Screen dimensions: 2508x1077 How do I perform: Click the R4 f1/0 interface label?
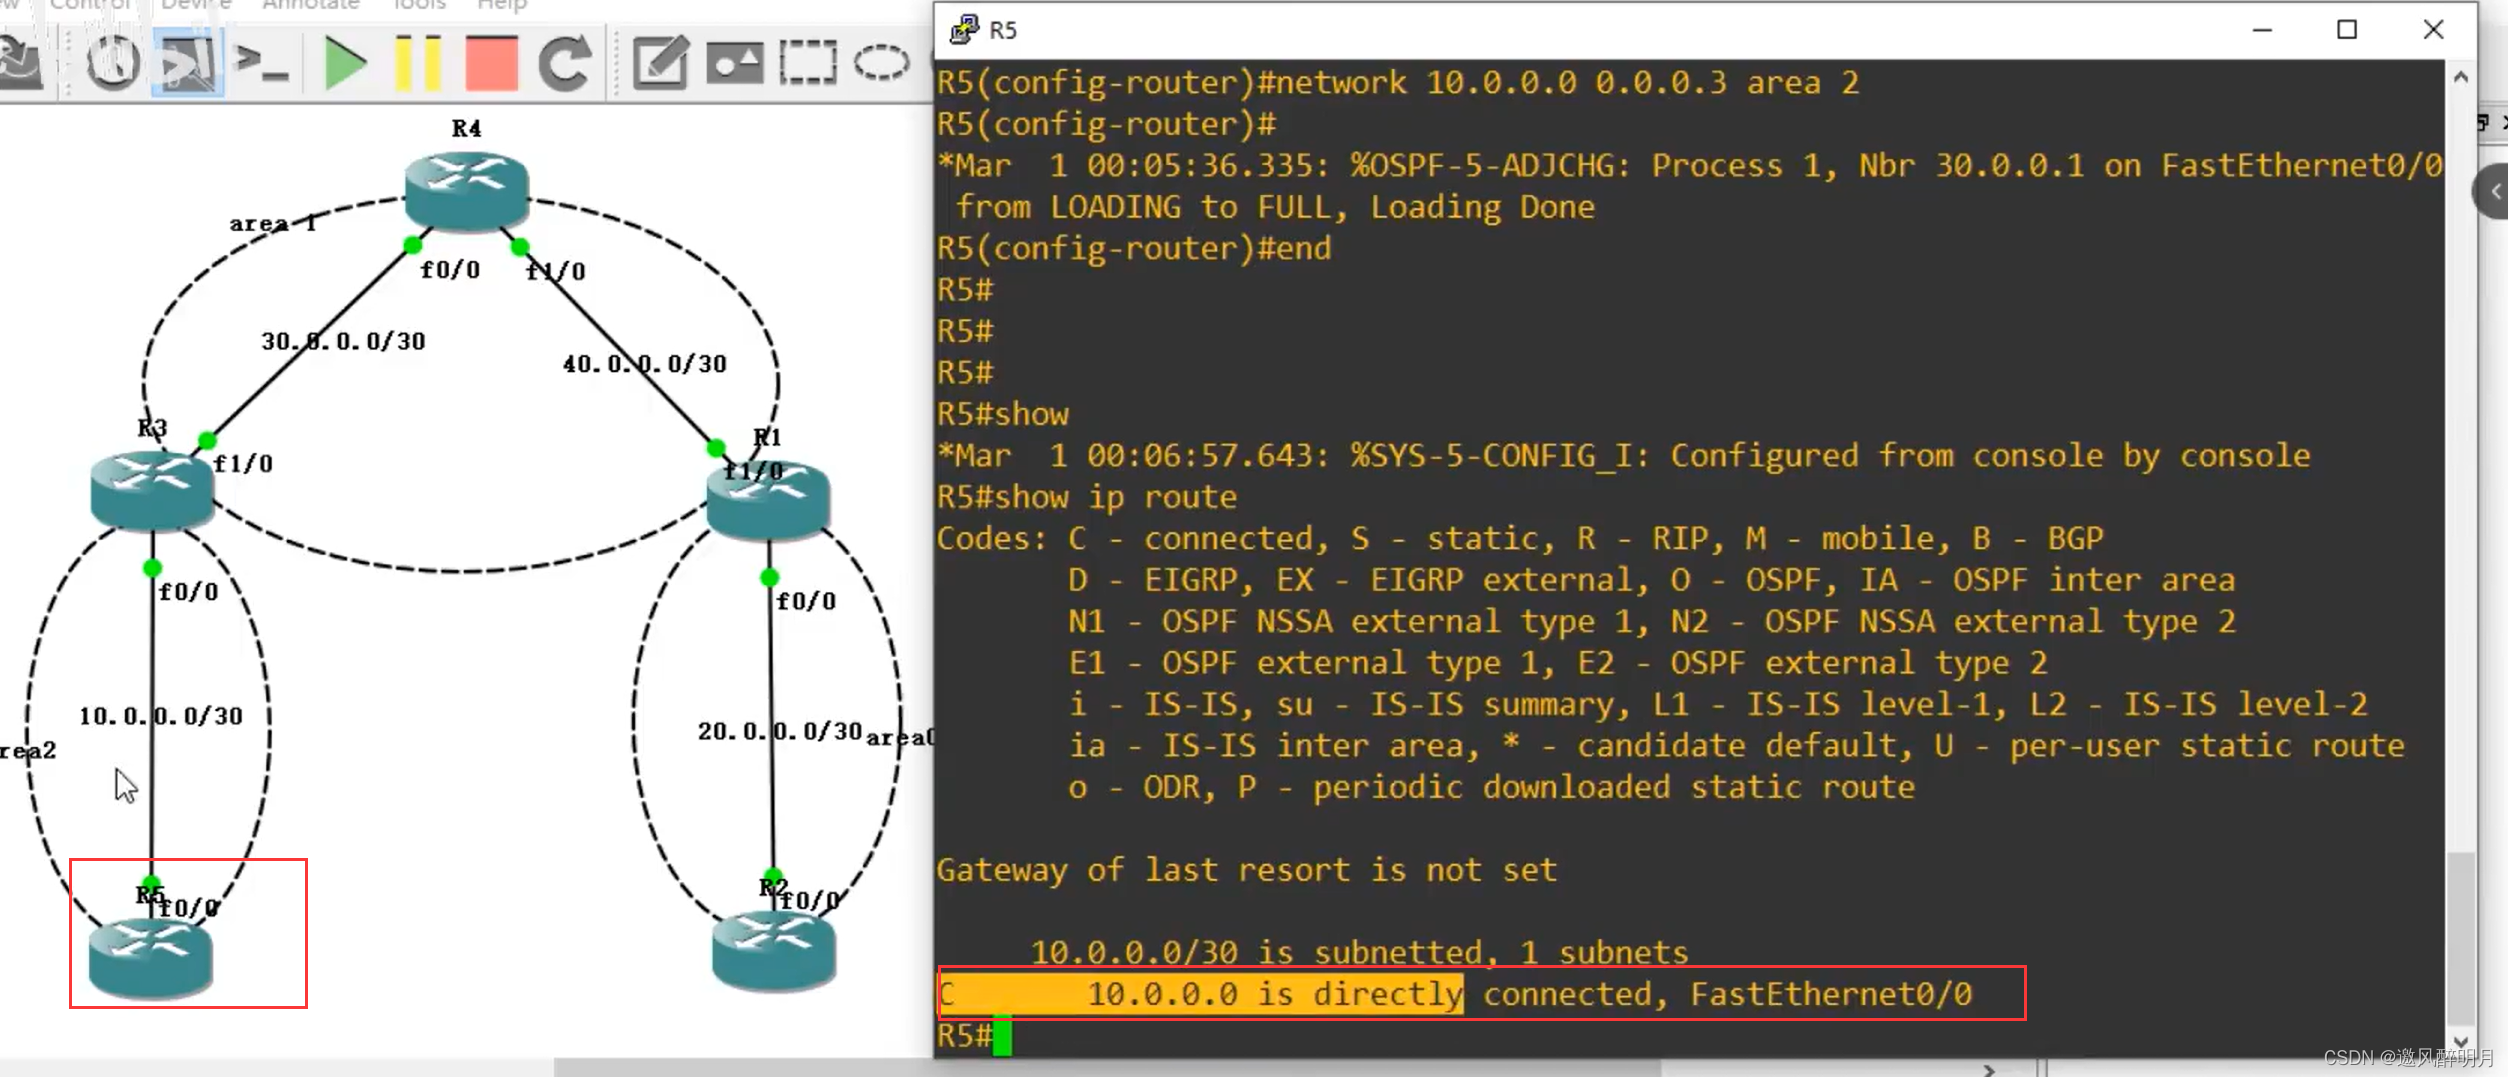pos(556,271)
